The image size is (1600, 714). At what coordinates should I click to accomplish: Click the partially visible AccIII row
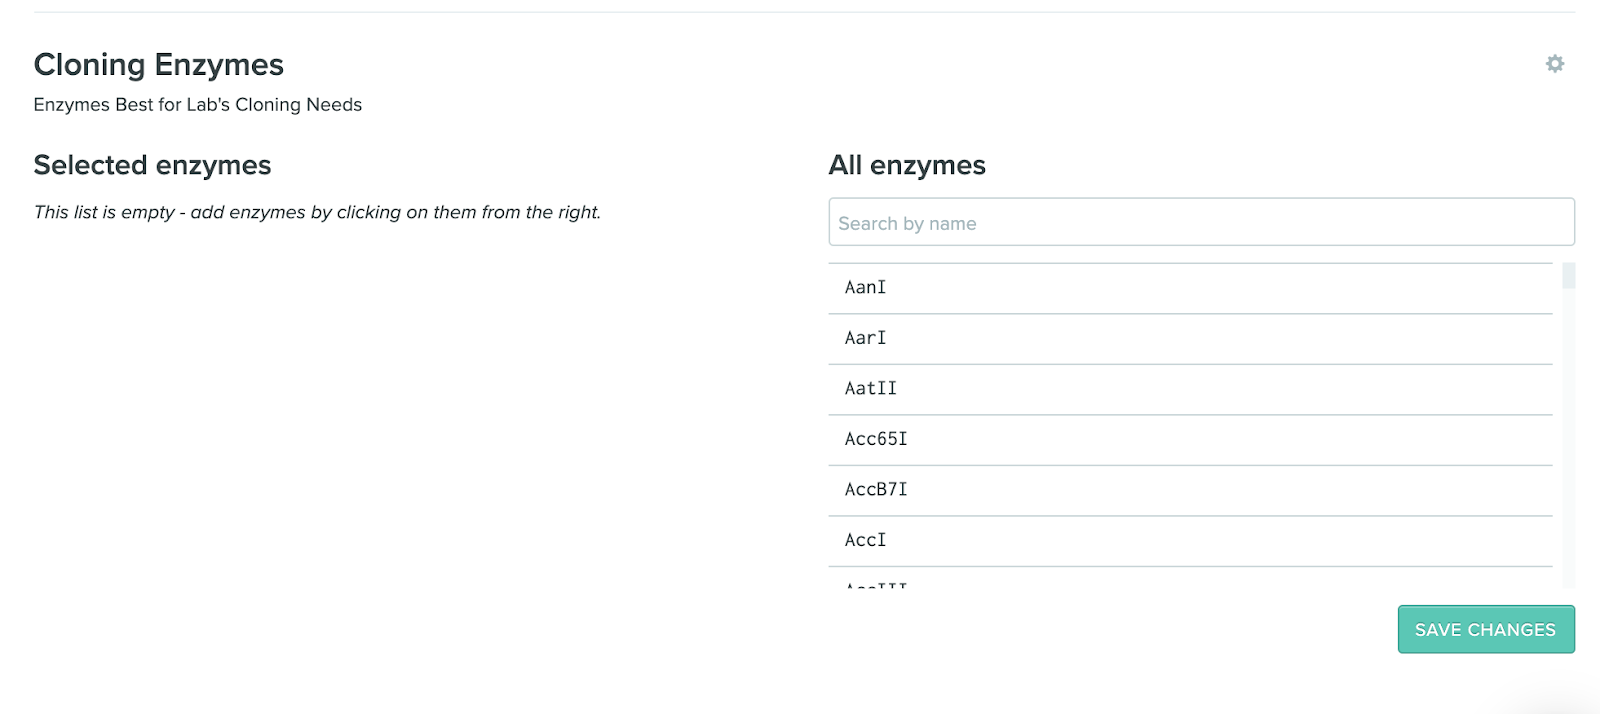(1190, 579)
